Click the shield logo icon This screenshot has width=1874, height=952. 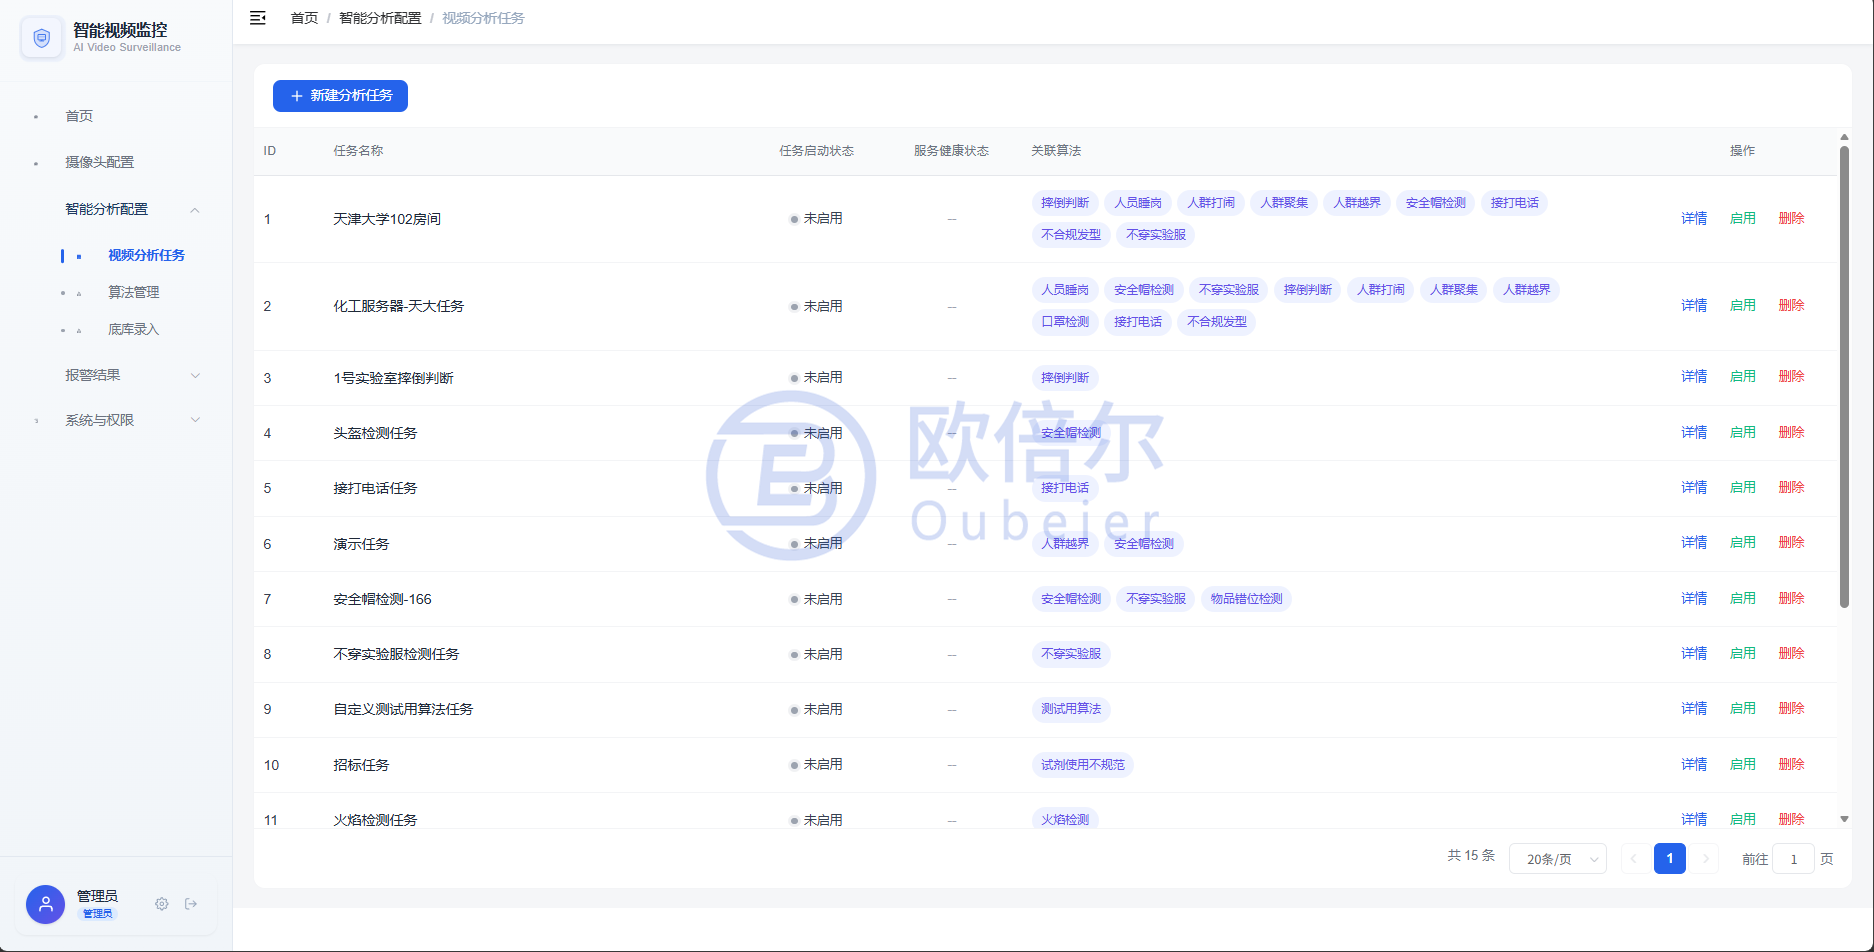41,38
